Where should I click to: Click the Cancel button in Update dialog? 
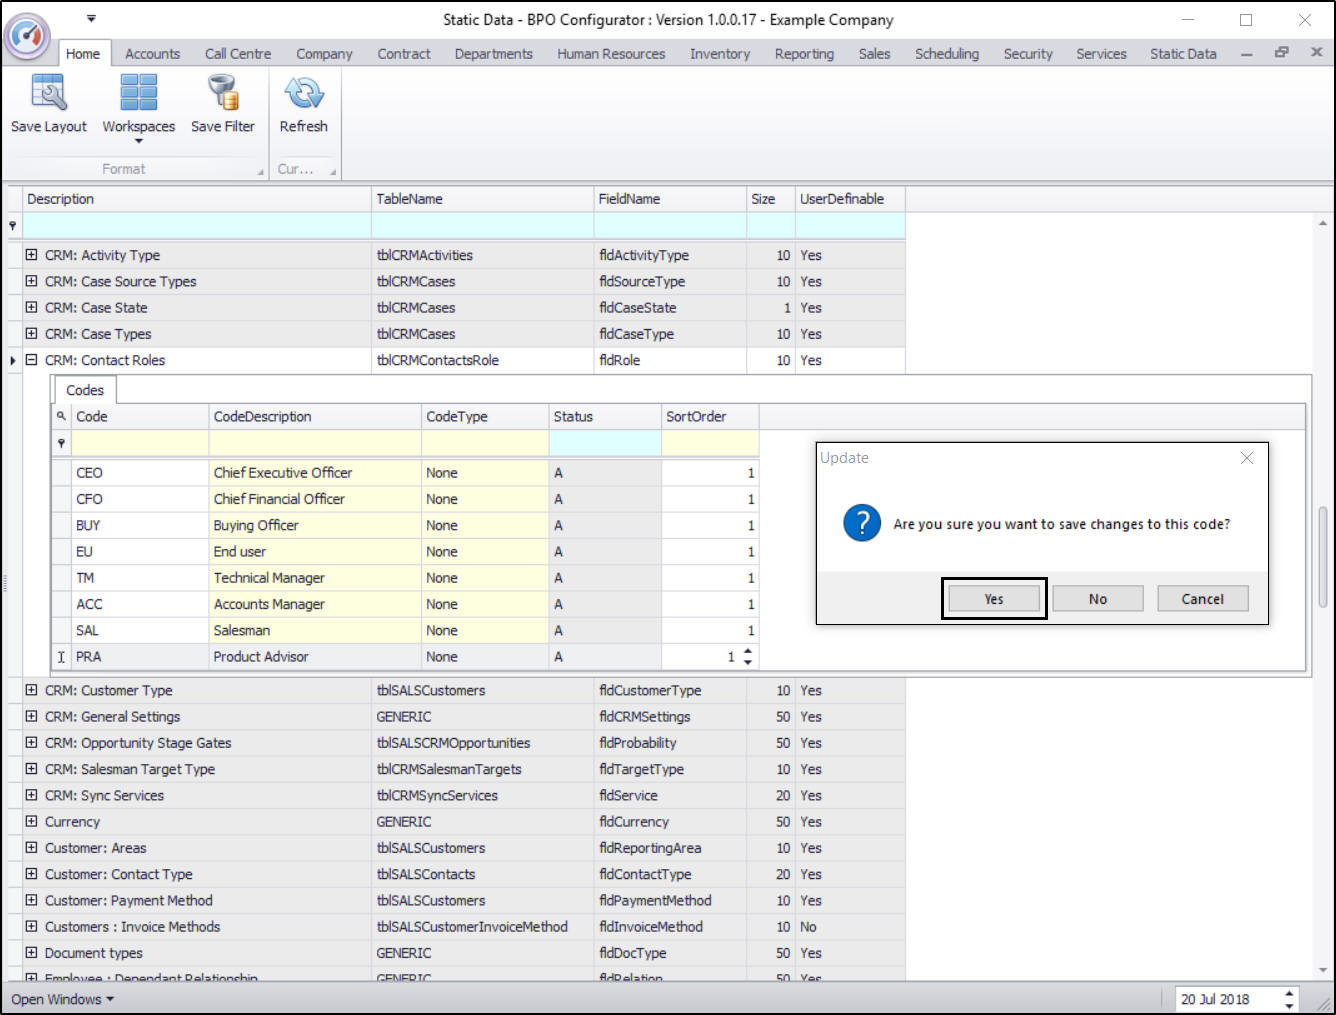pos(1202,599)
